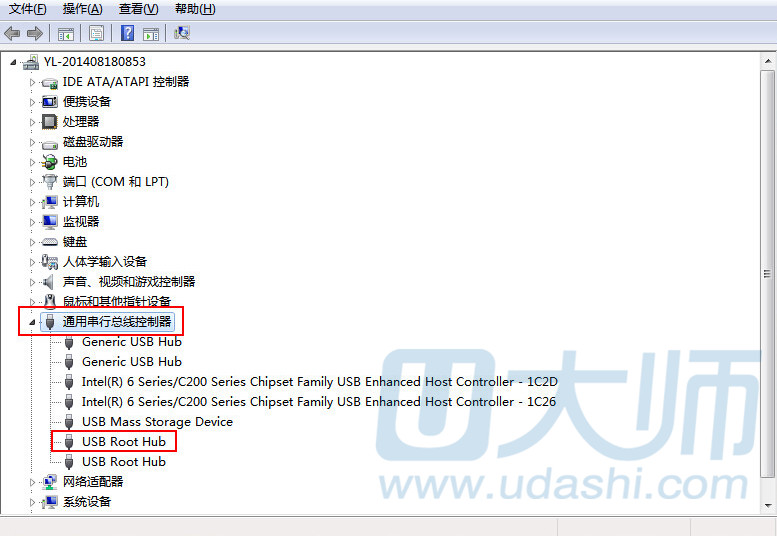
Task: Click the 计算机 category icon
Action: point(50,202)
